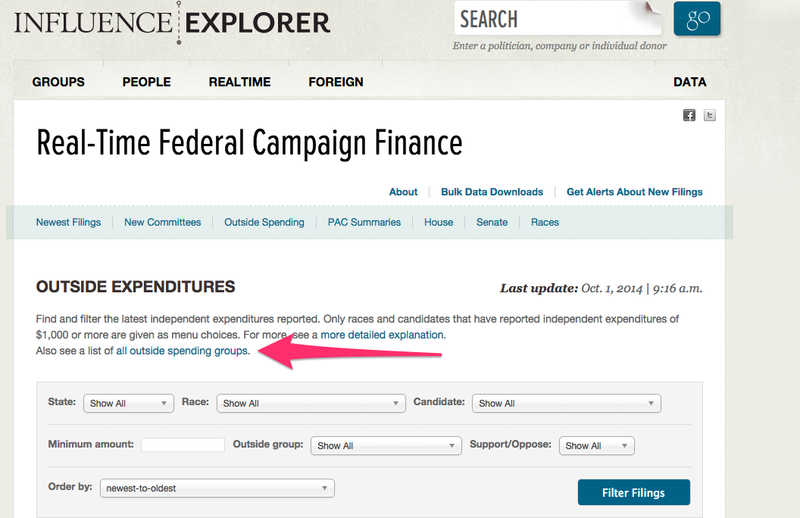This screenshot has width=800, height=518.
Task: Open the Support/Oppose dropdown
Action: [x=597, y=445]
